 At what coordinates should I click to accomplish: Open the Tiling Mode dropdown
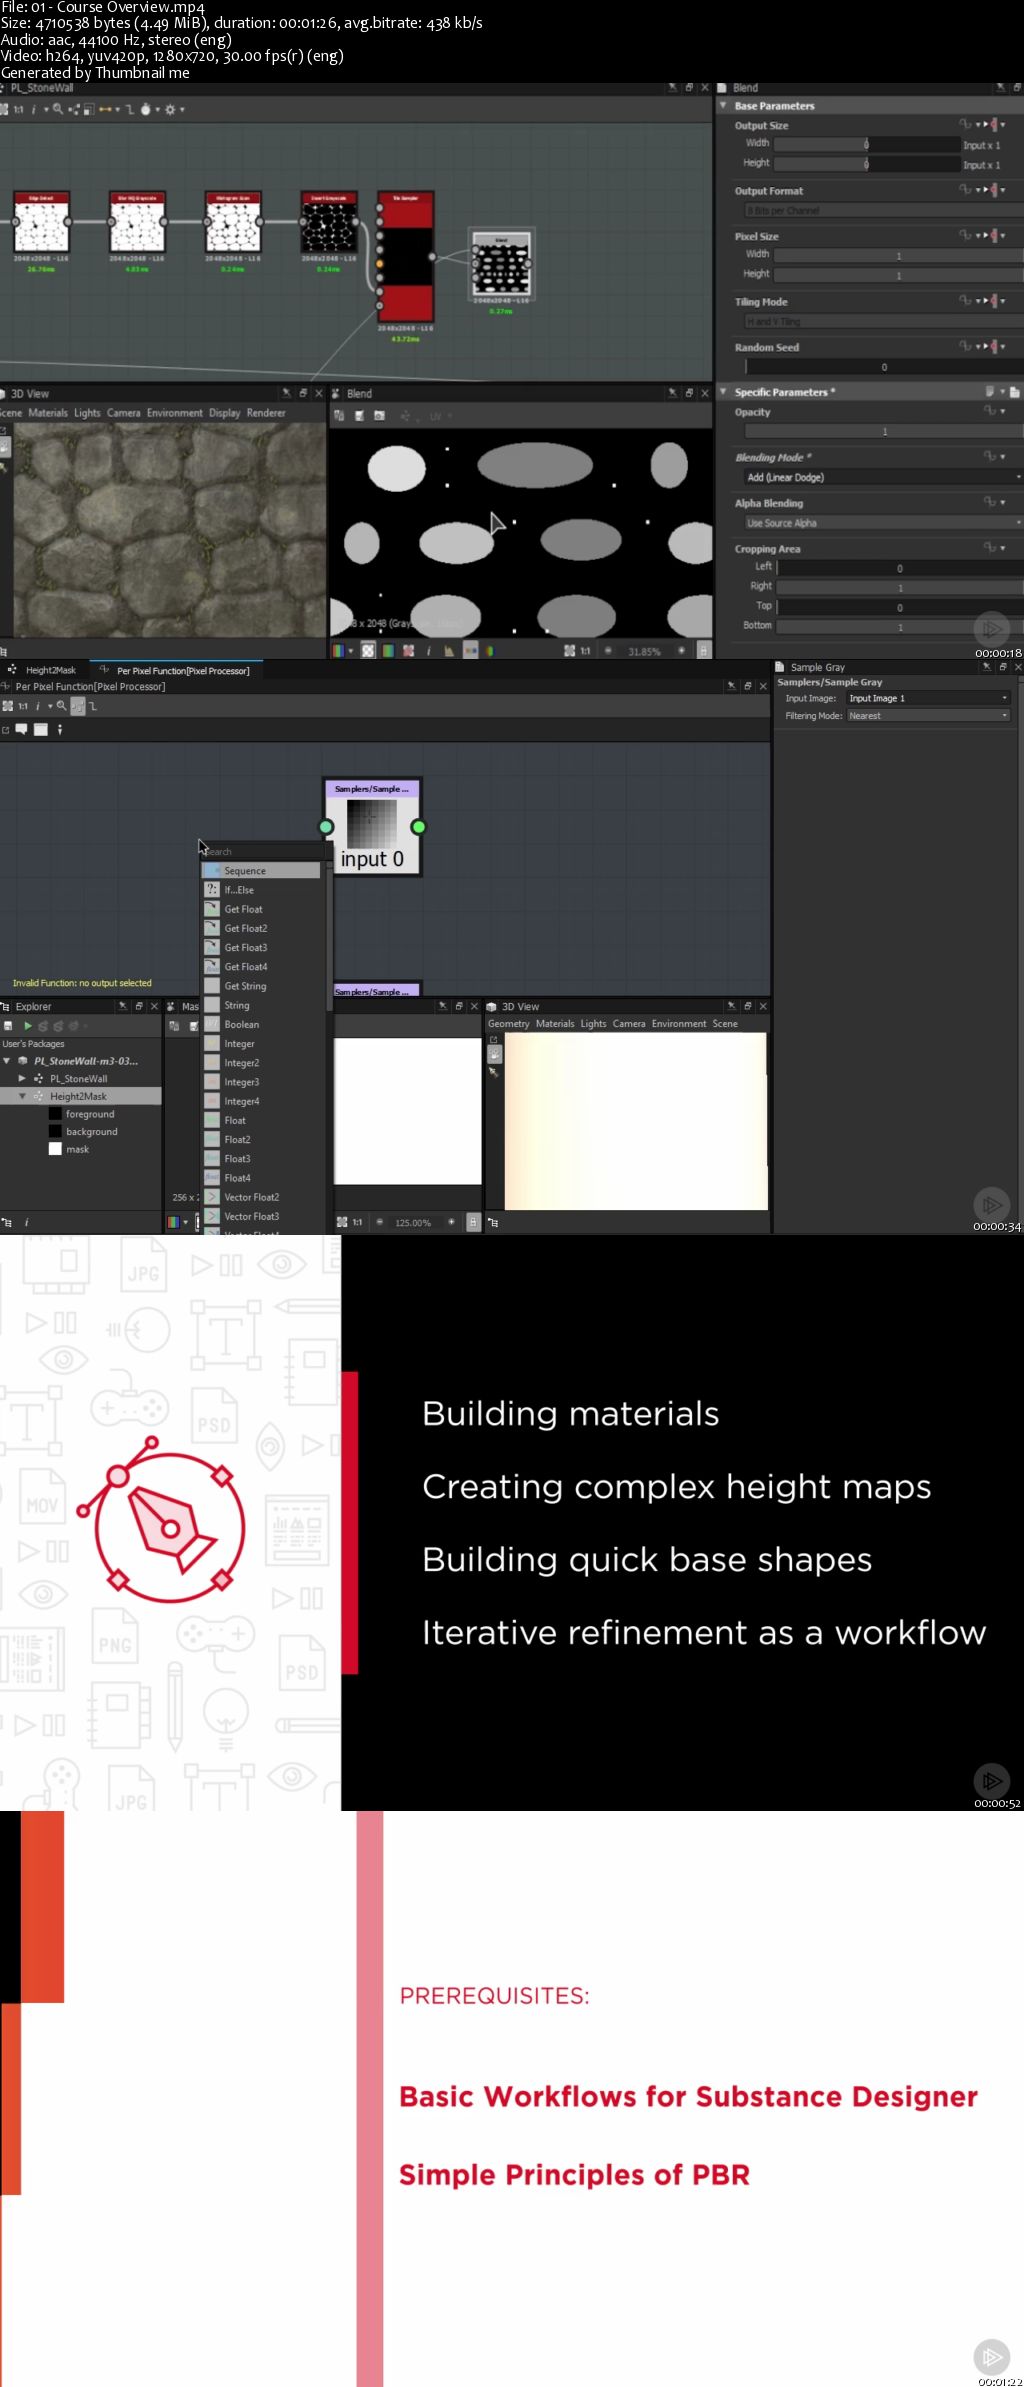883,321
